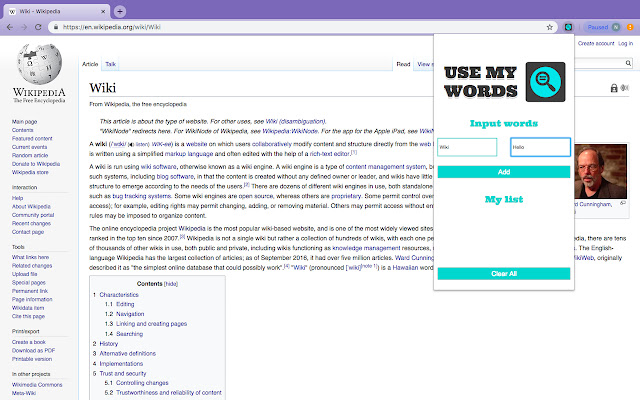The height and width of the screenshot is (400, 640).
Task: Click the first input field containing Wiki
Action: tap(467, 147)
